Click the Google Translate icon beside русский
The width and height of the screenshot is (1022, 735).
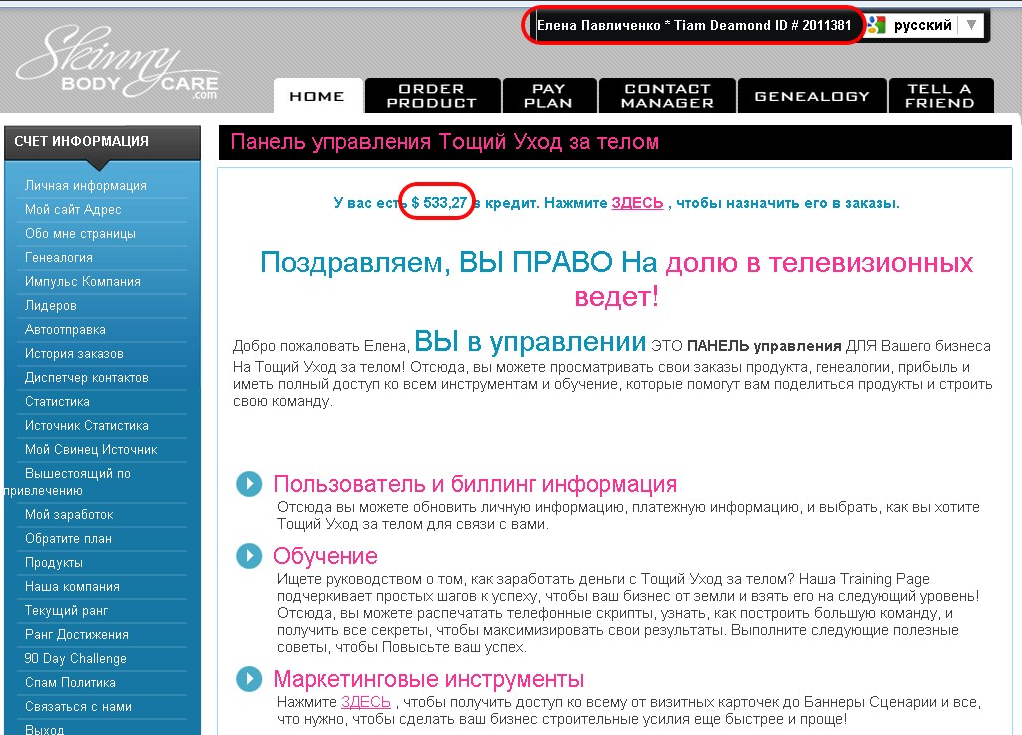[x=877, y=25]
